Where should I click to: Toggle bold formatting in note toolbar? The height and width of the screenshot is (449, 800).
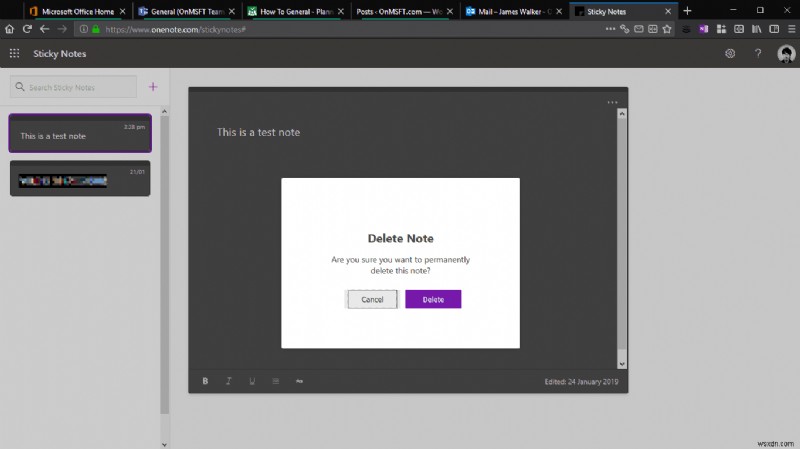click(x=205, y=381)
